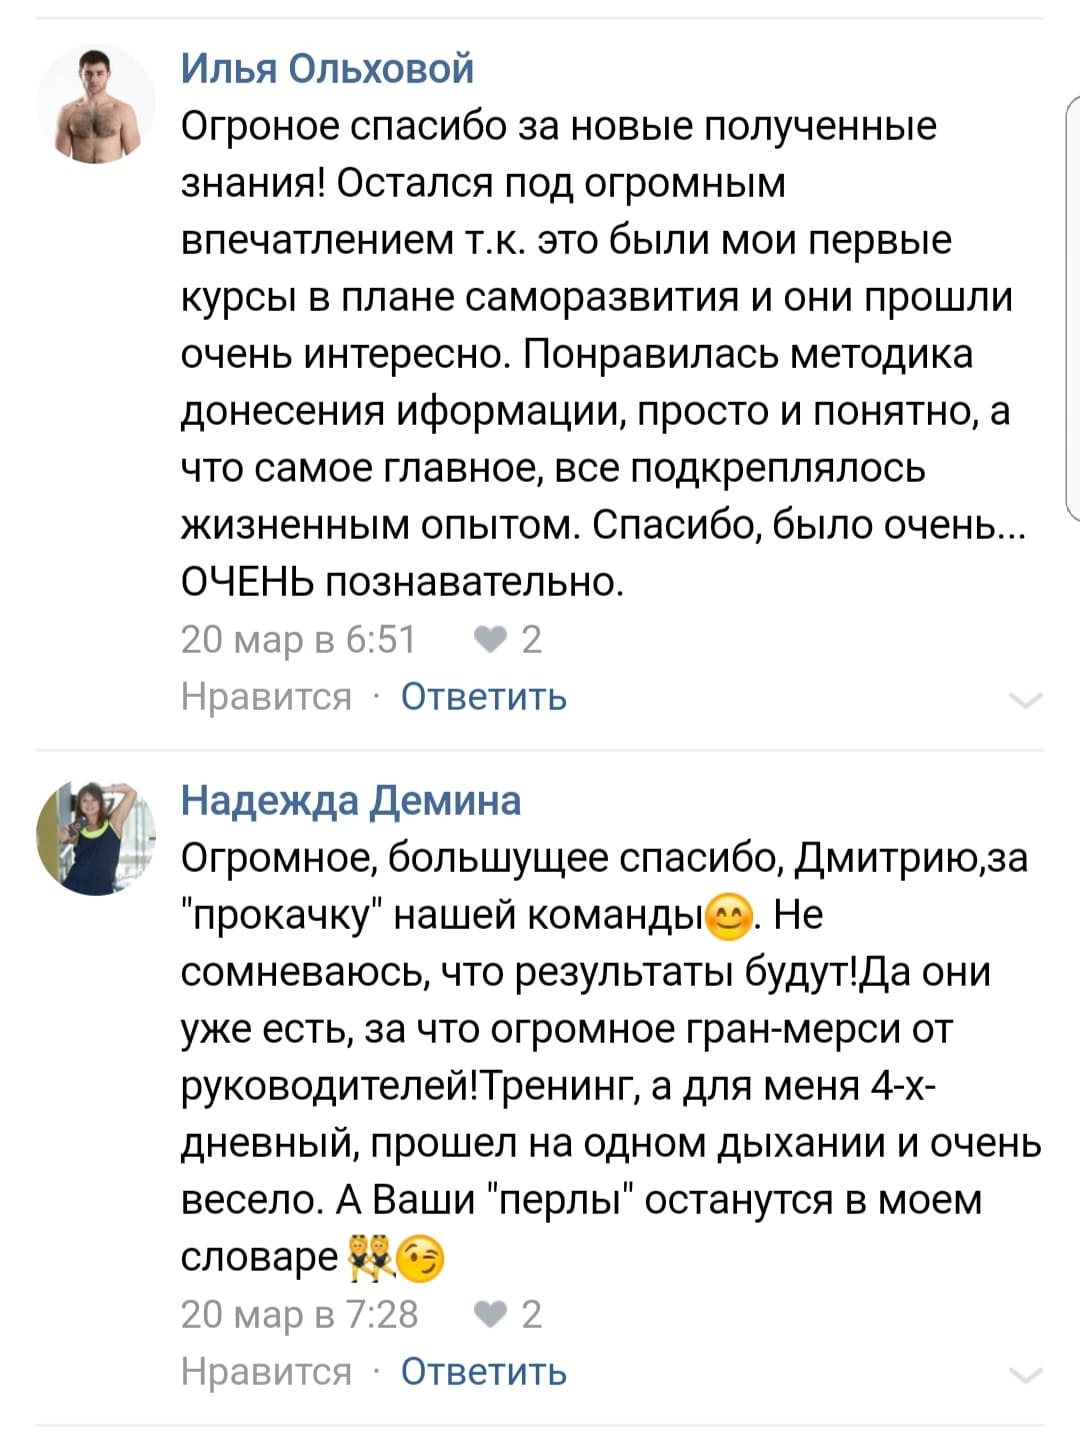Viewport: 1080px width, 1440px height.
Task: Click the timestamp 20 мар в 7:28
Action: pos(299,1314)
